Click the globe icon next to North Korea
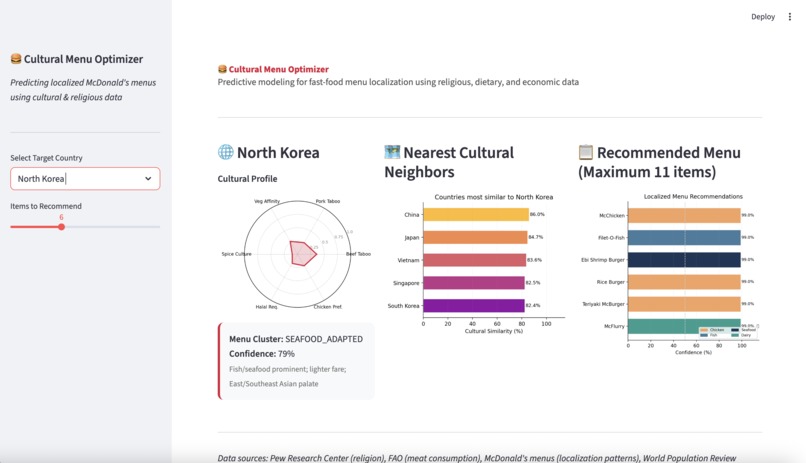 point(226,152)
